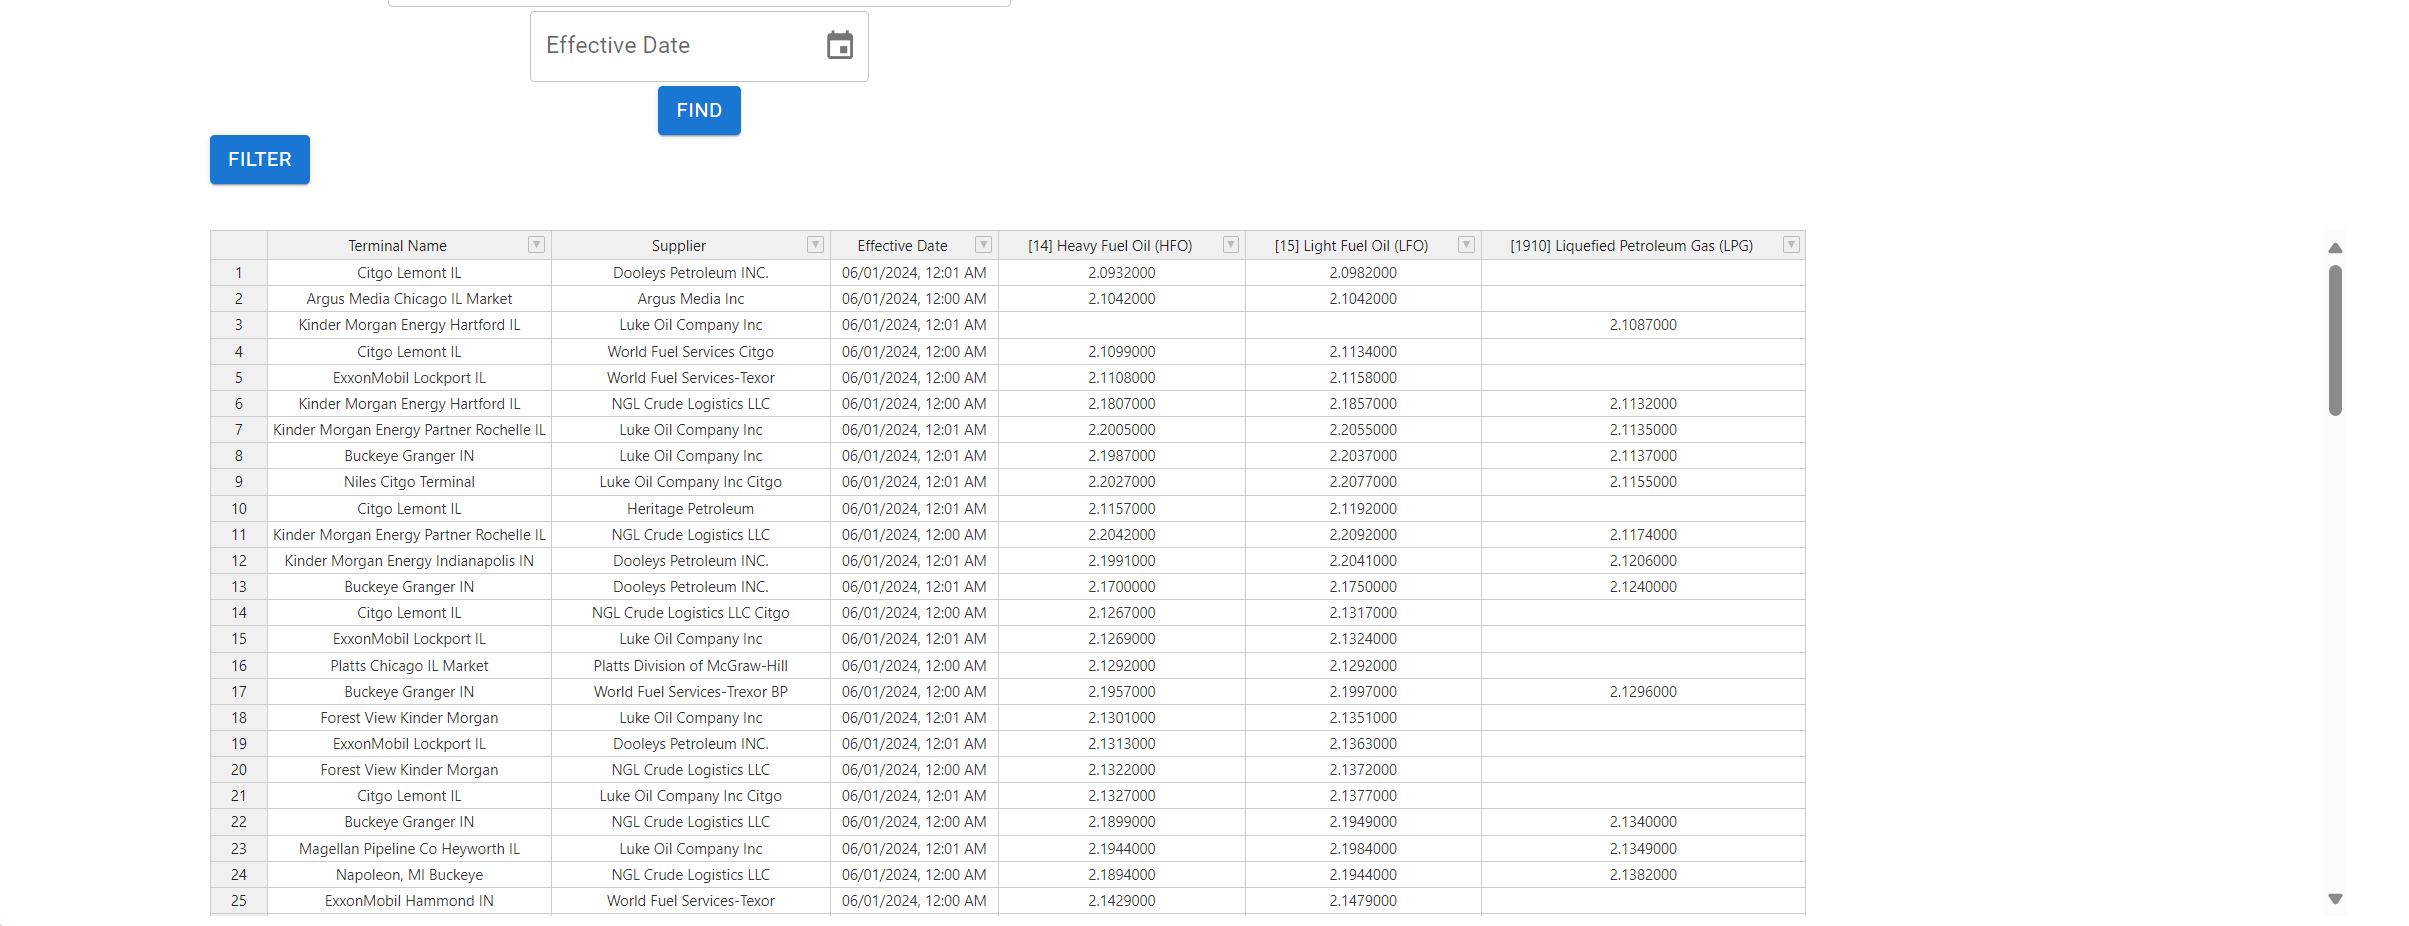Click LFO value 2.1324000
The height and width of the screenshot is (926, 2409).
click(1363, 639)
